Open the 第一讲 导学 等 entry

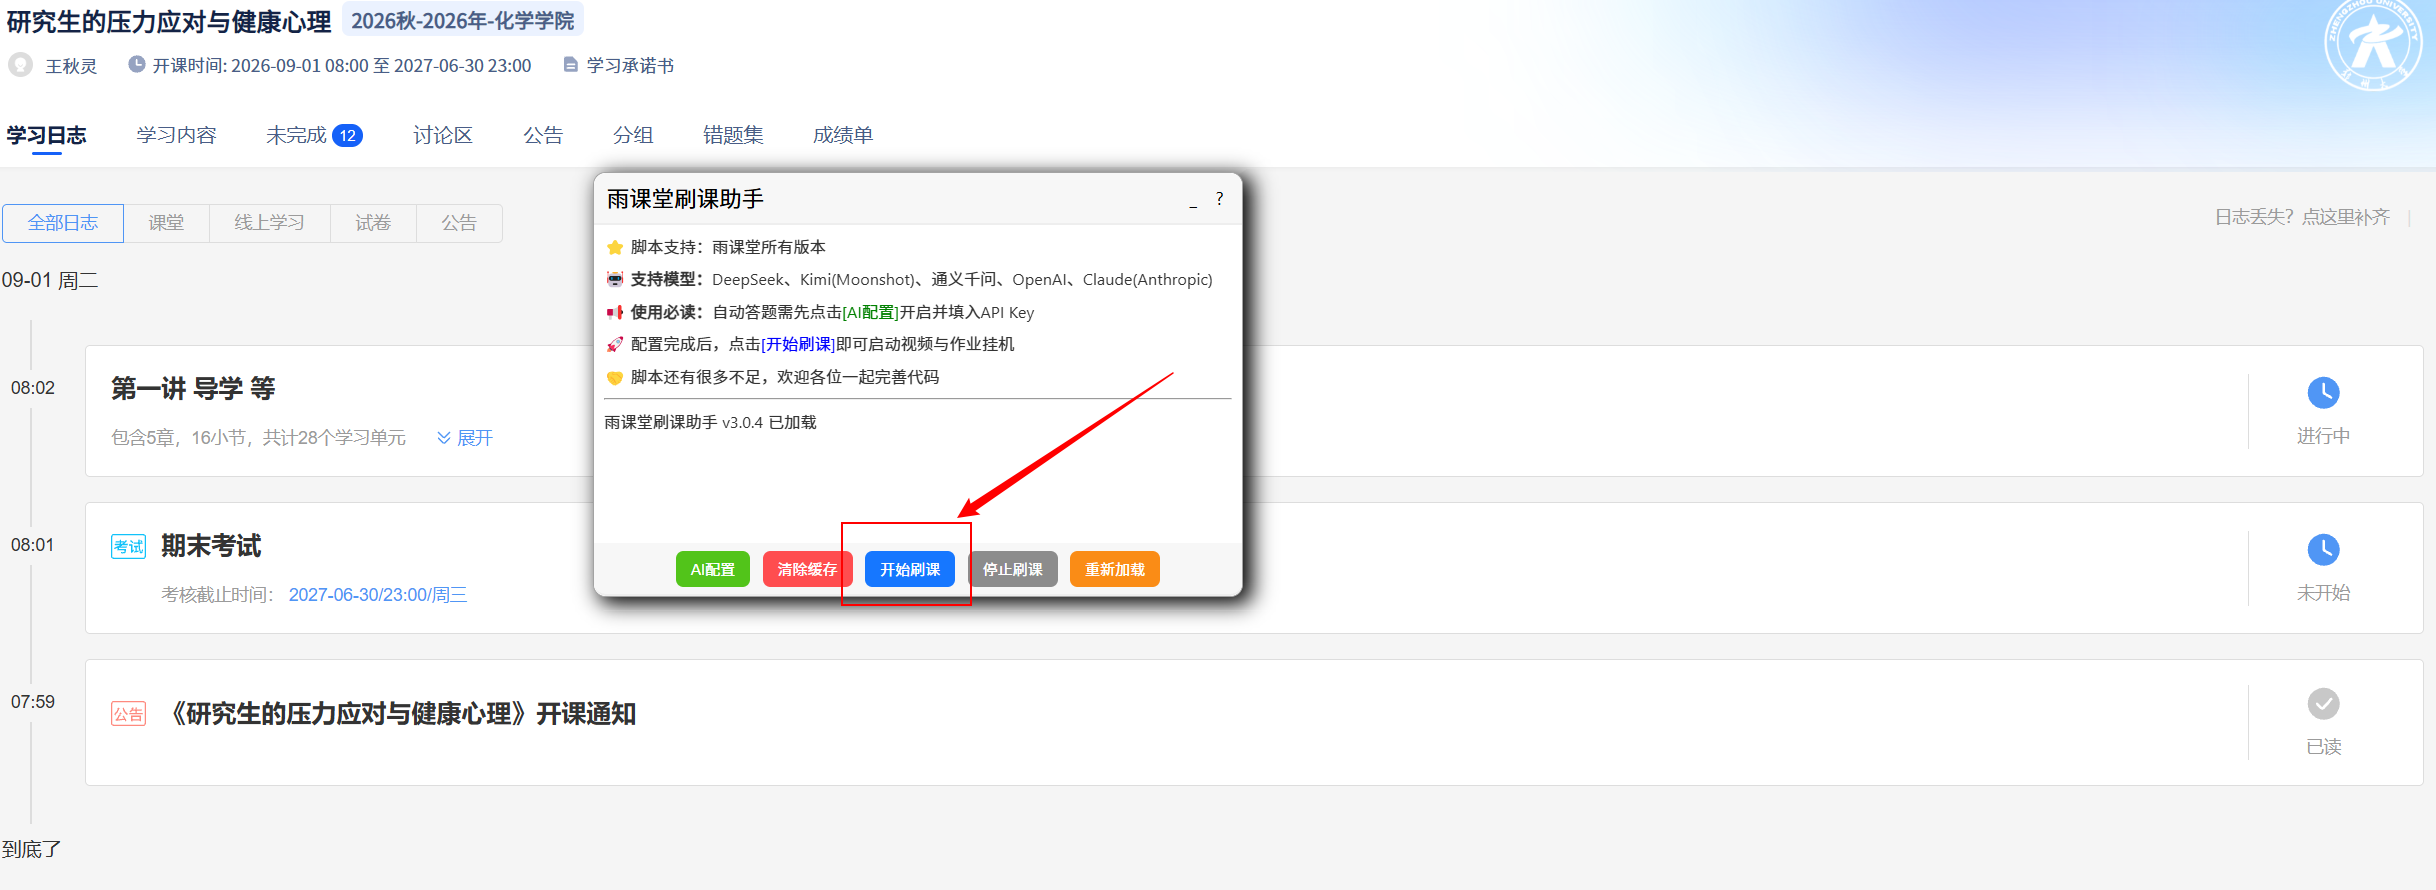(193, 389)
